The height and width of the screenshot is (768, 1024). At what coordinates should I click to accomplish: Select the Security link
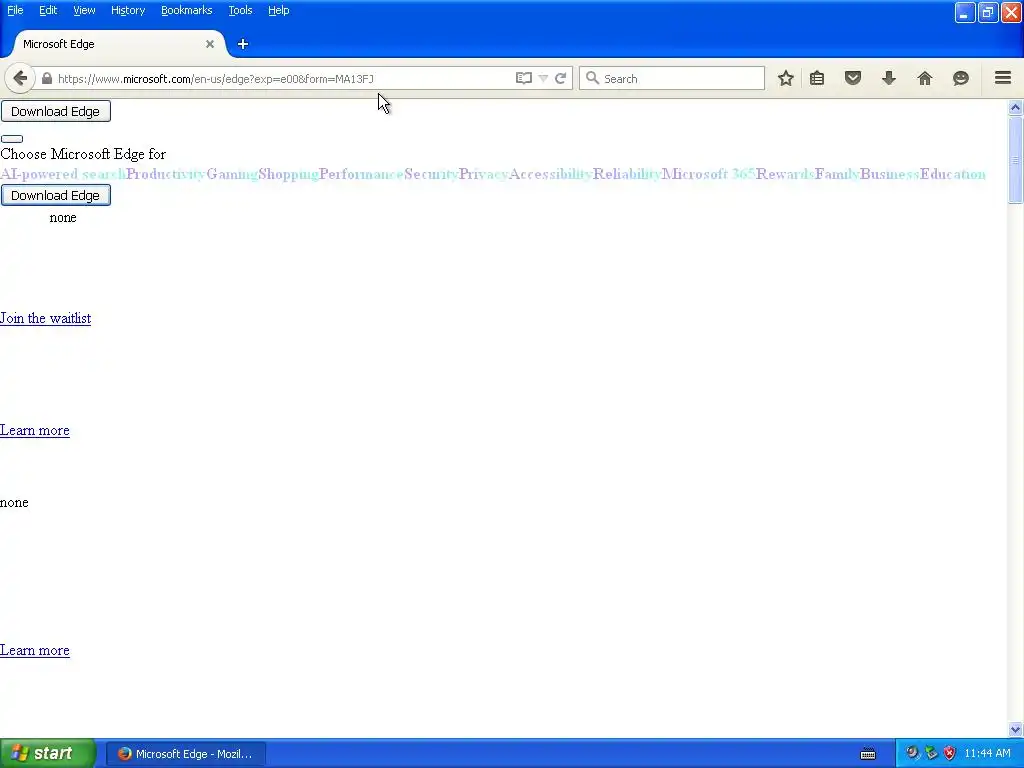pos(431,174)
